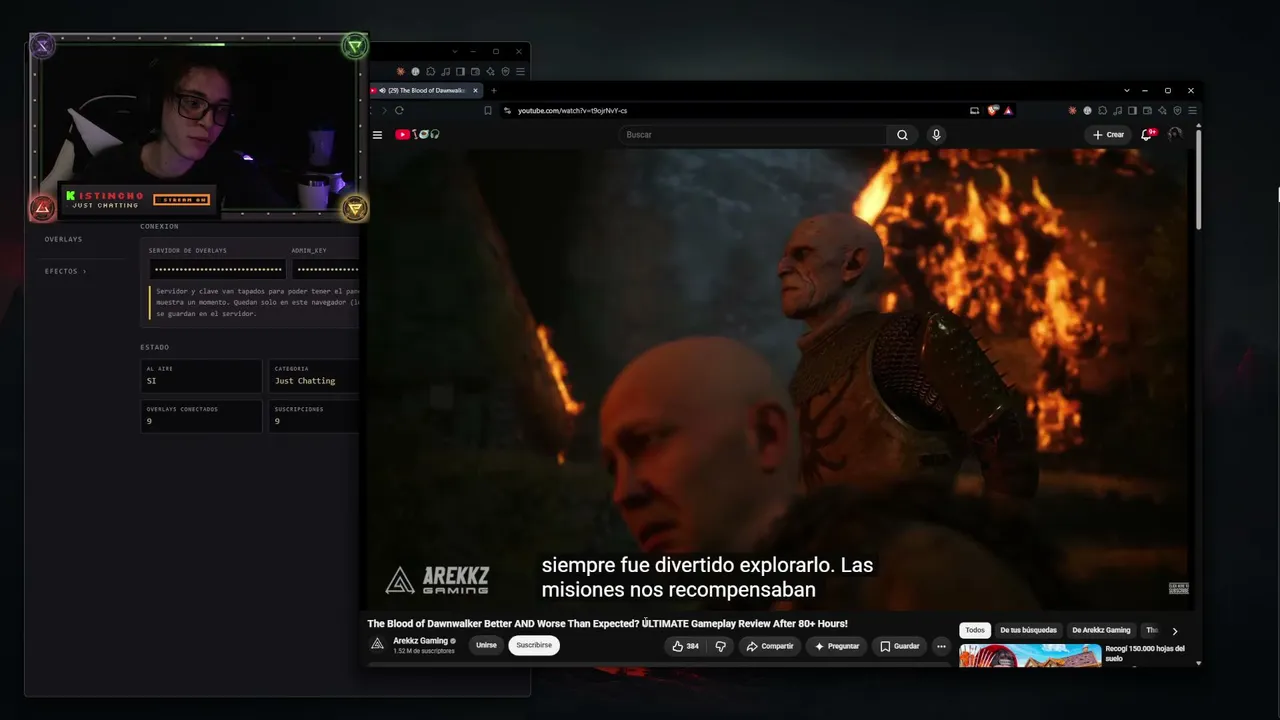Screen dimensions: 1280x720
Task: Go to the YouTube home logo
Action: coord(417,135)
